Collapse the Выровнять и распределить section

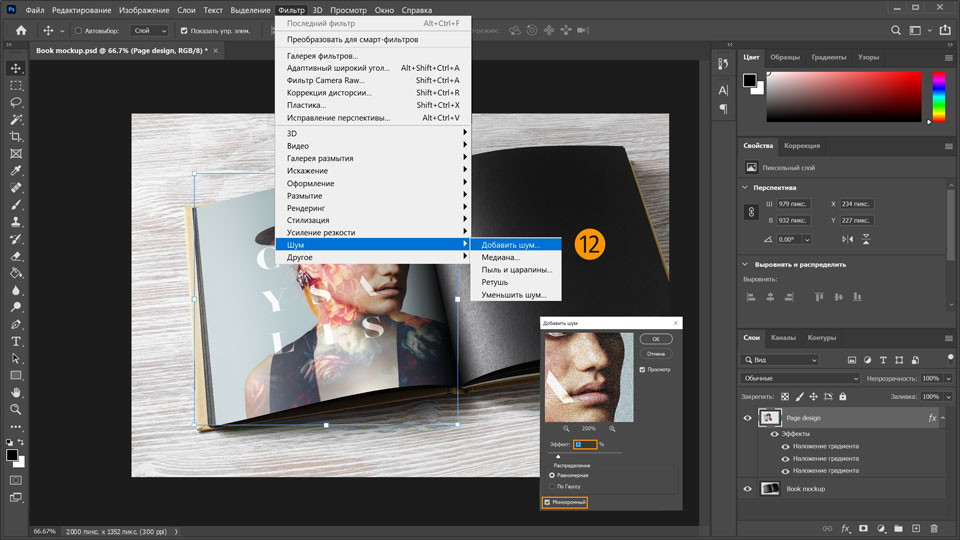coord(745,264)
